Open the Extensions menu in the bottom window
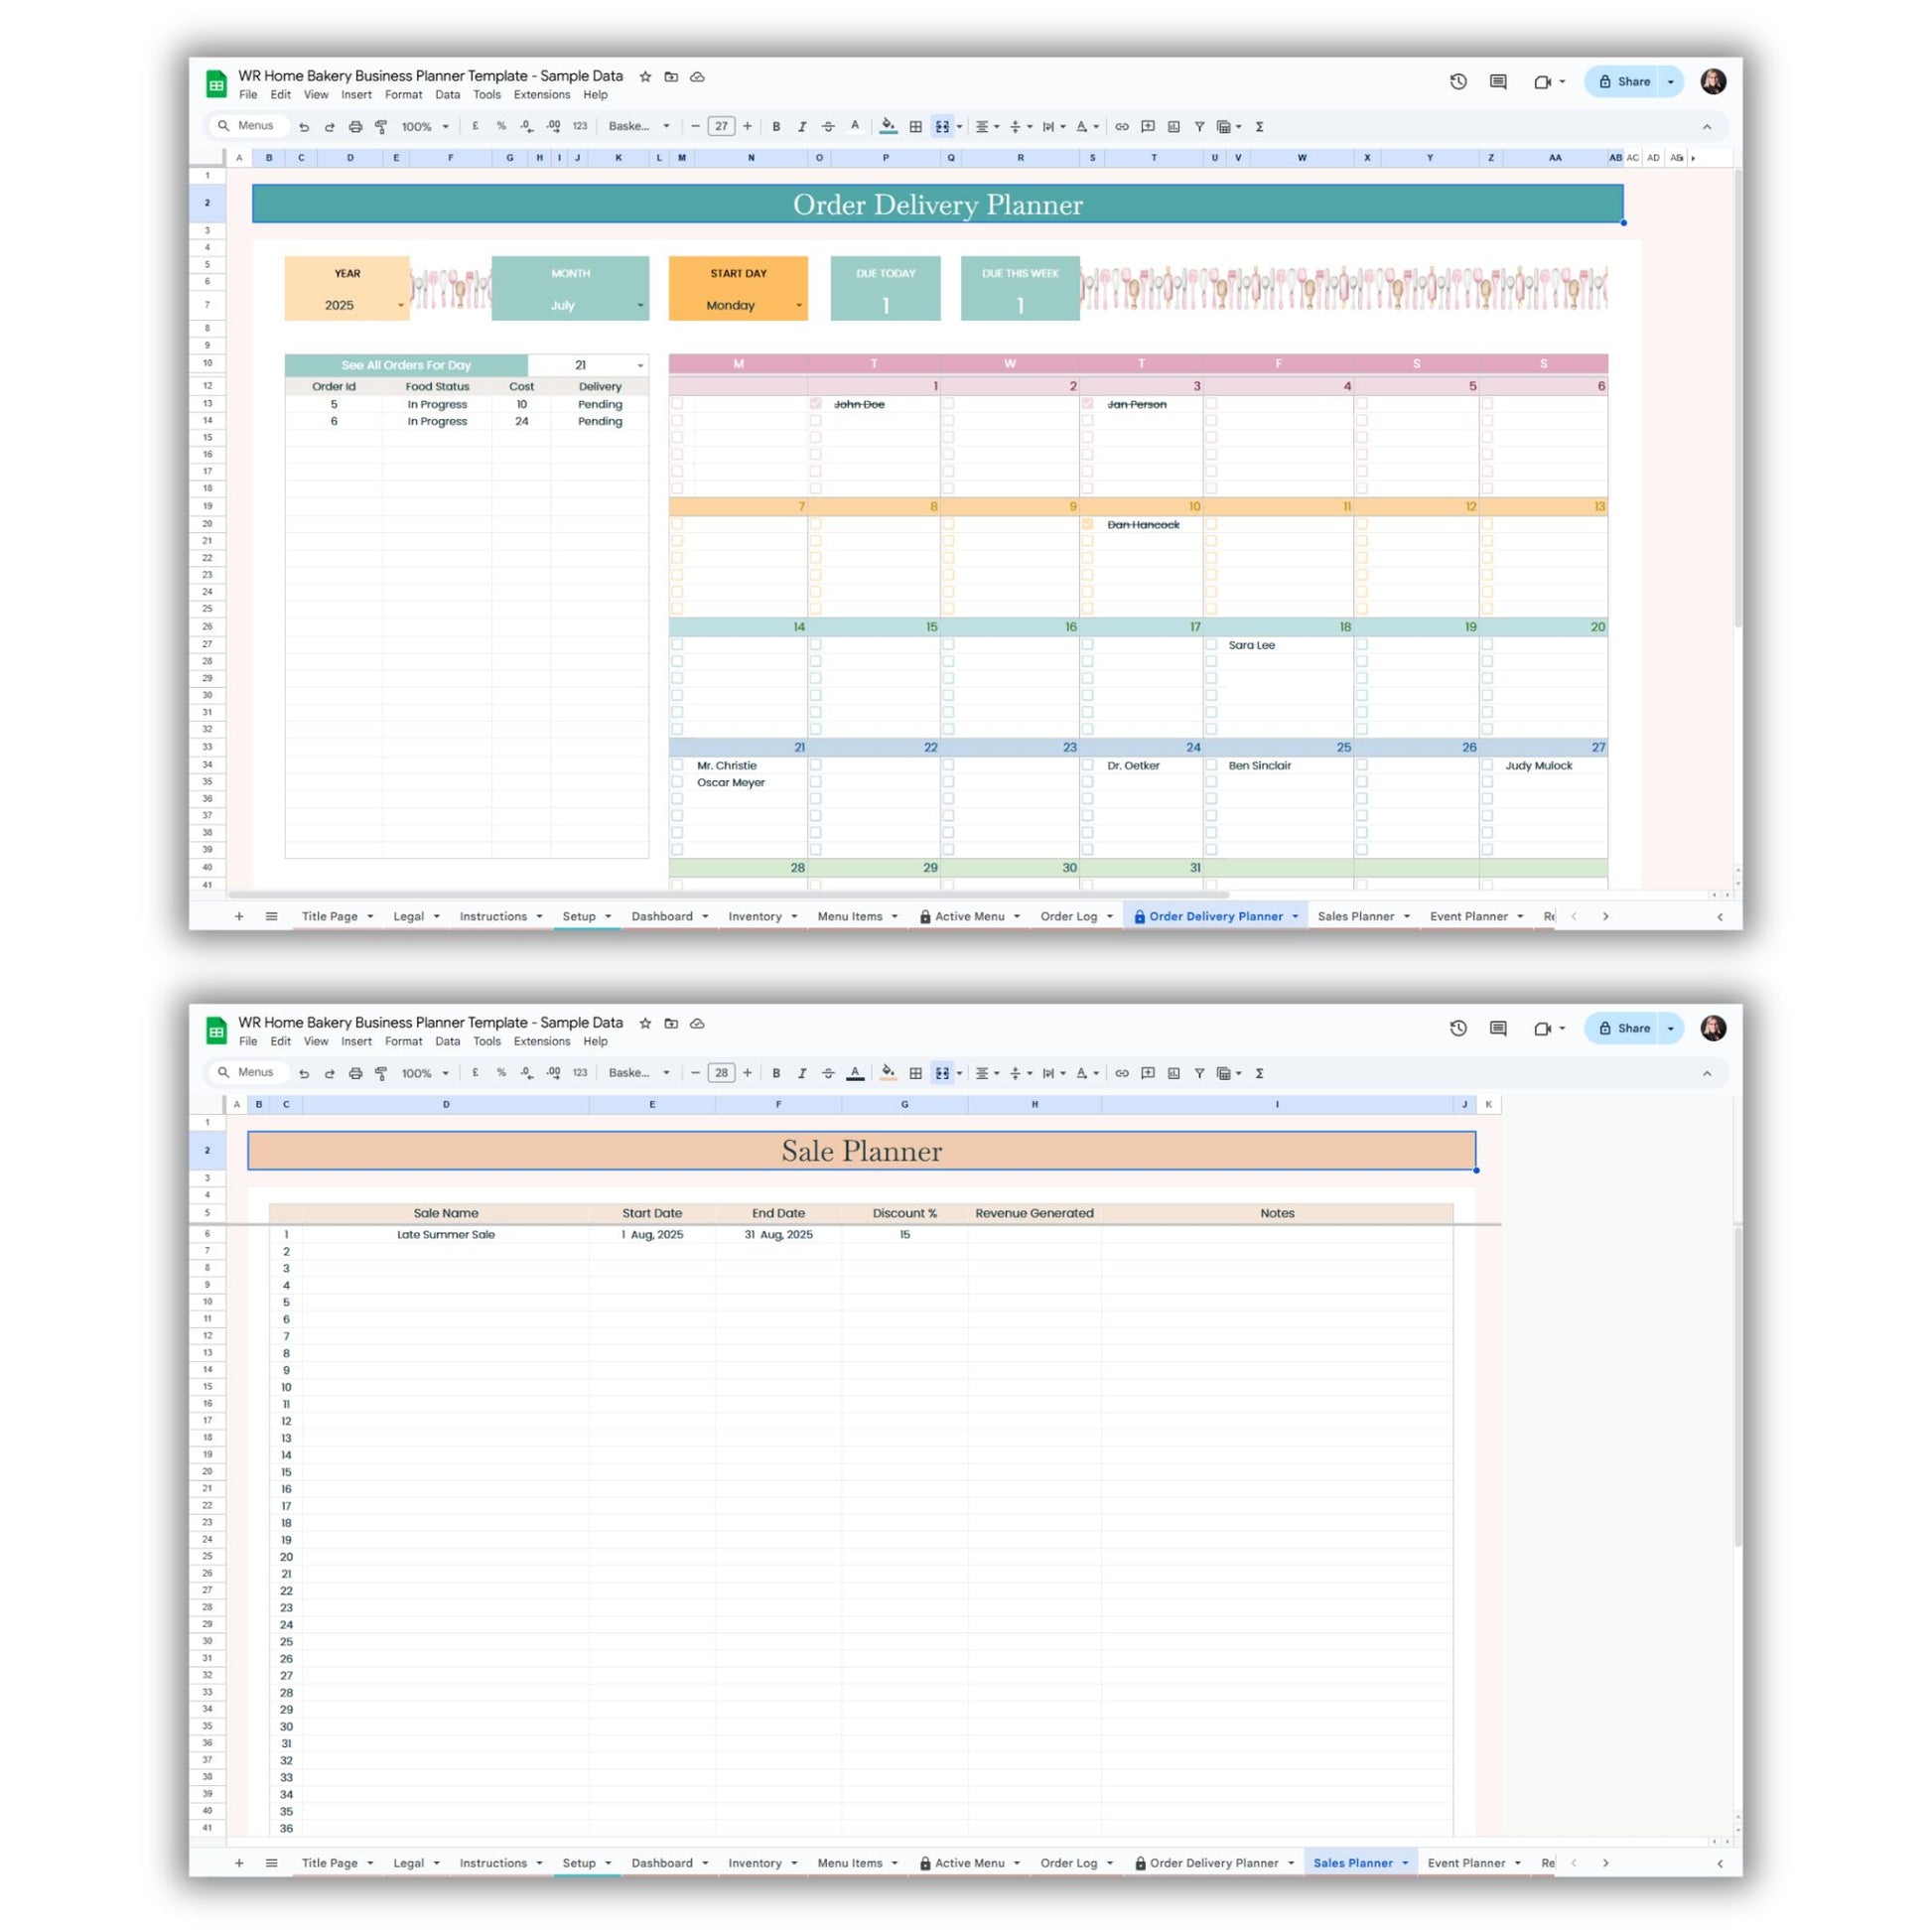1932x1932 pixels. tap(541, 1041)
